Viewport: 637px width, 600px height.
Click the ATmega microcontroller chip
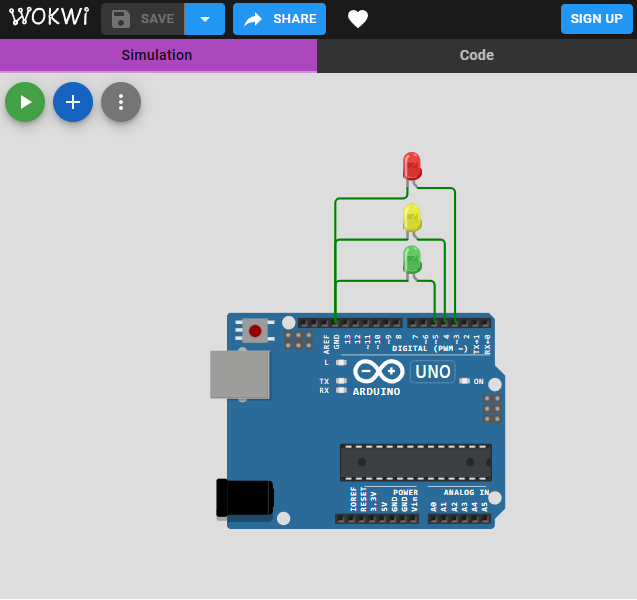click(415, 463)
